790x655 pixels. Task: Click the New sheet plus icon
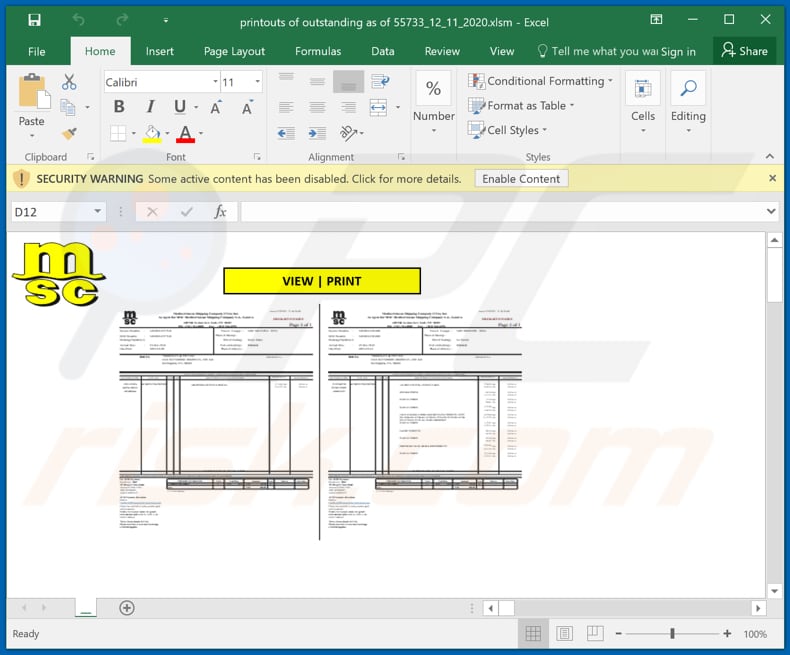point(127,608)
